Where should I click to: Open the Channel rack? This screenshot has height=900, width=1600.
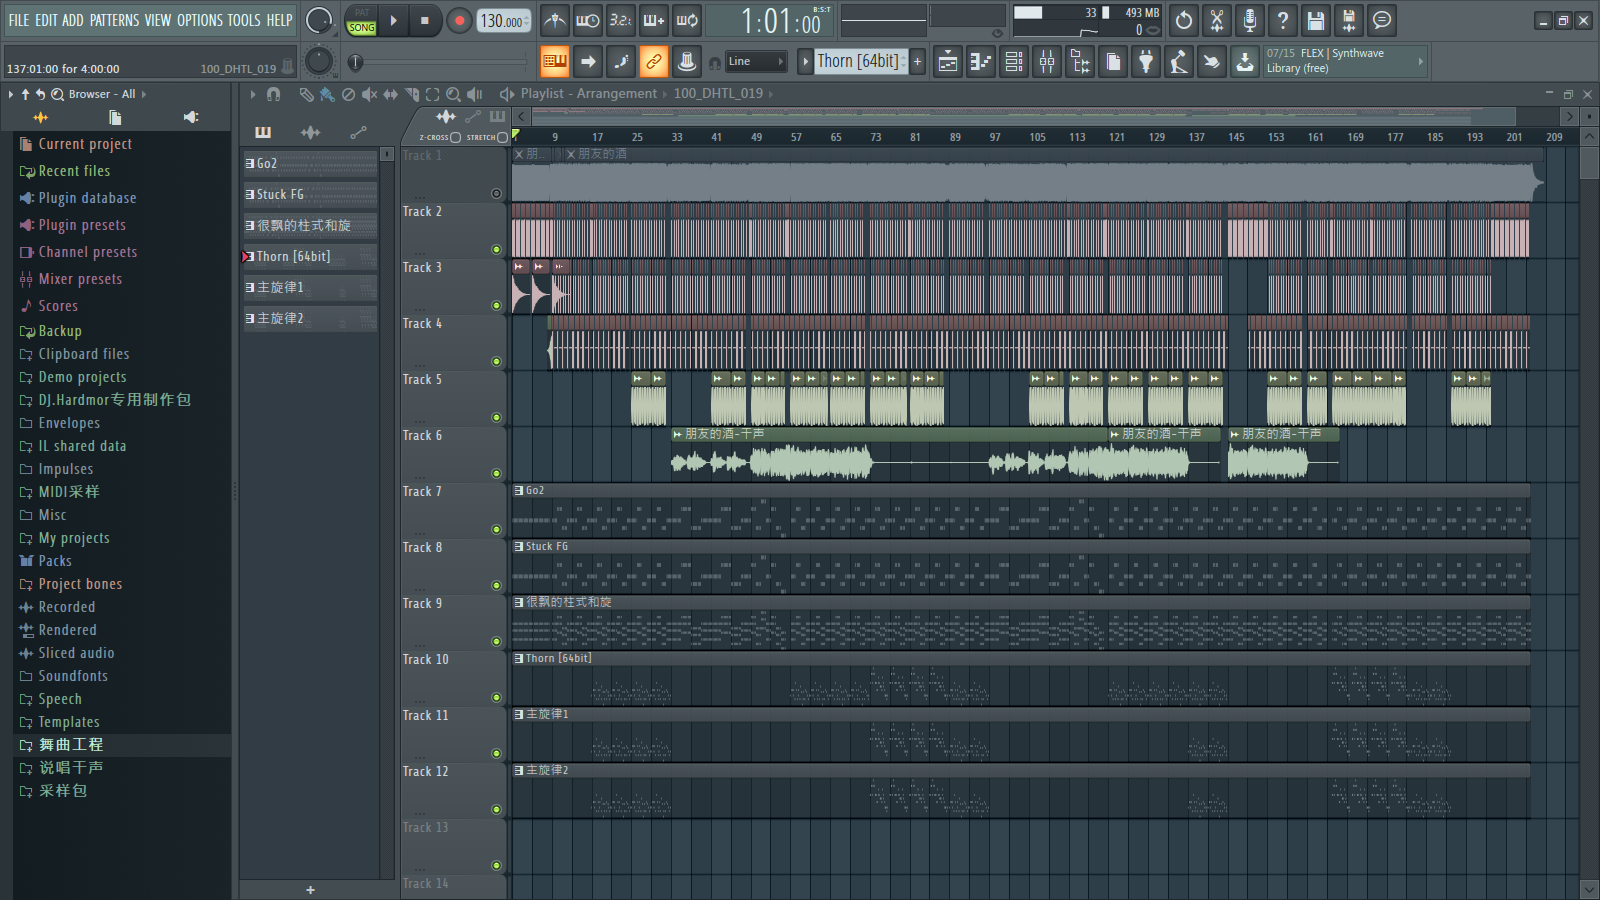click(1014, 62)
